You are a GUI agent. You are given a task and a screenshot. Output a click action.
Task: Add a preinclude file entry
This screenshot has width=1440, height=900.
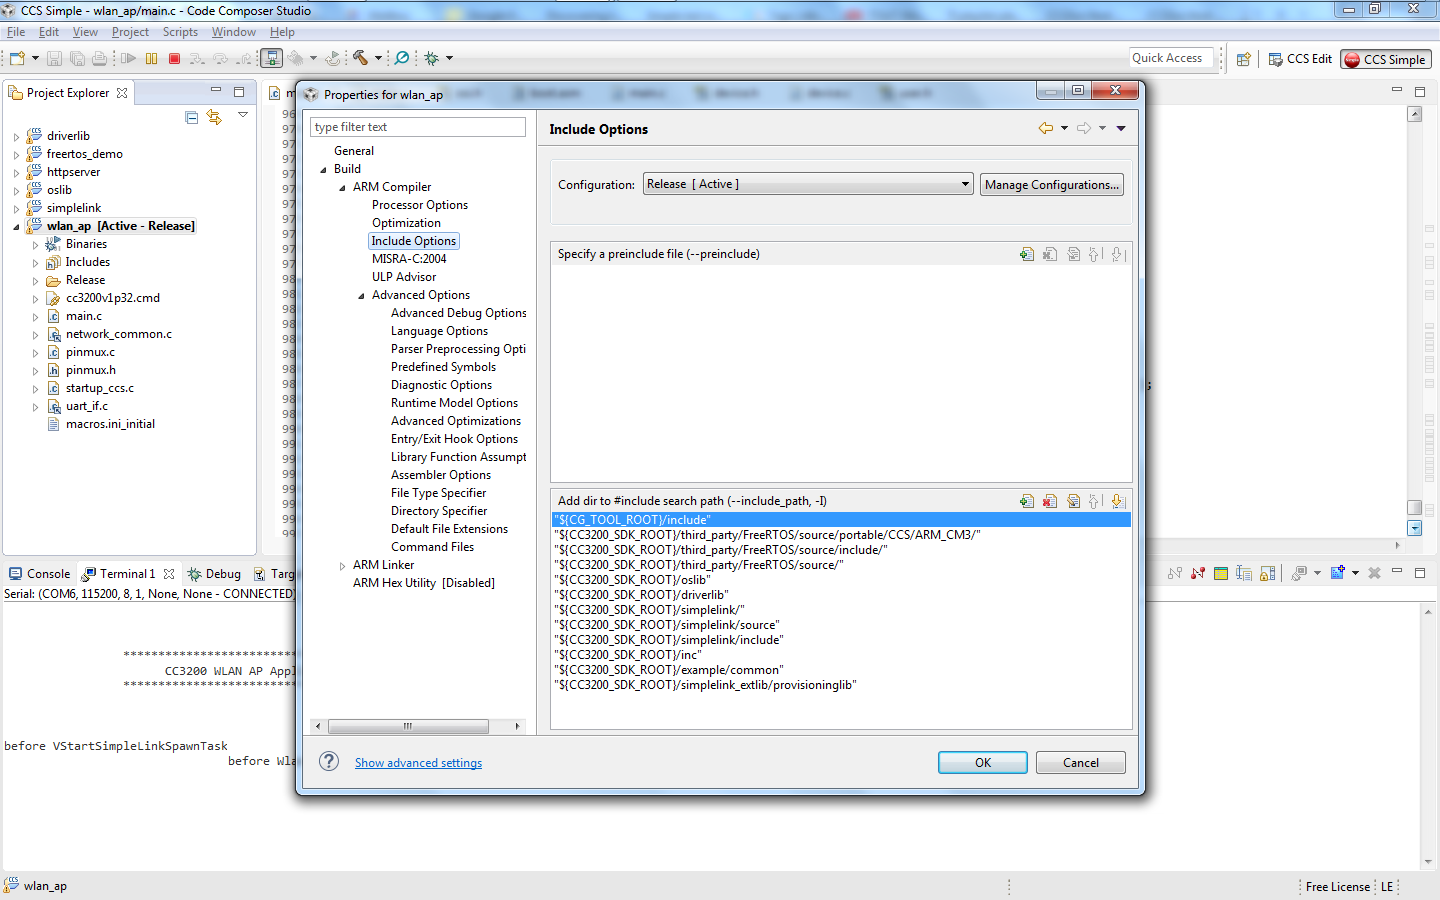coord(1027,254)
